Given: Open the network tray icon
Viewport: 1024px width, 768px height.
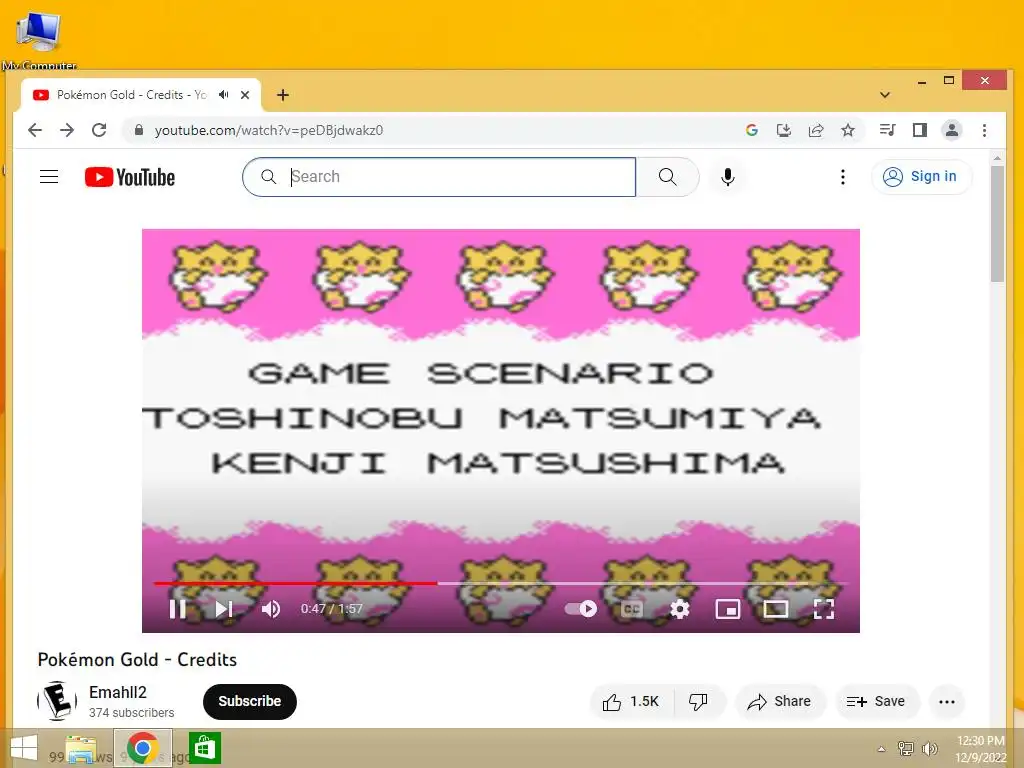Looking at the screenshot, I should (905, 749).
